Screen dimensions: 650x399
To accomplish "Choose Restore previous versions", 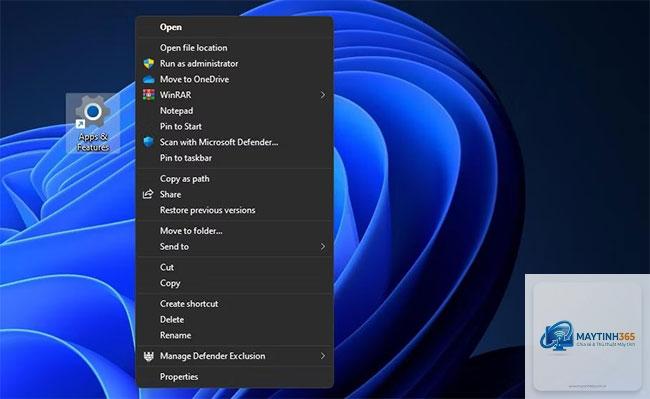I will [235, 210].
